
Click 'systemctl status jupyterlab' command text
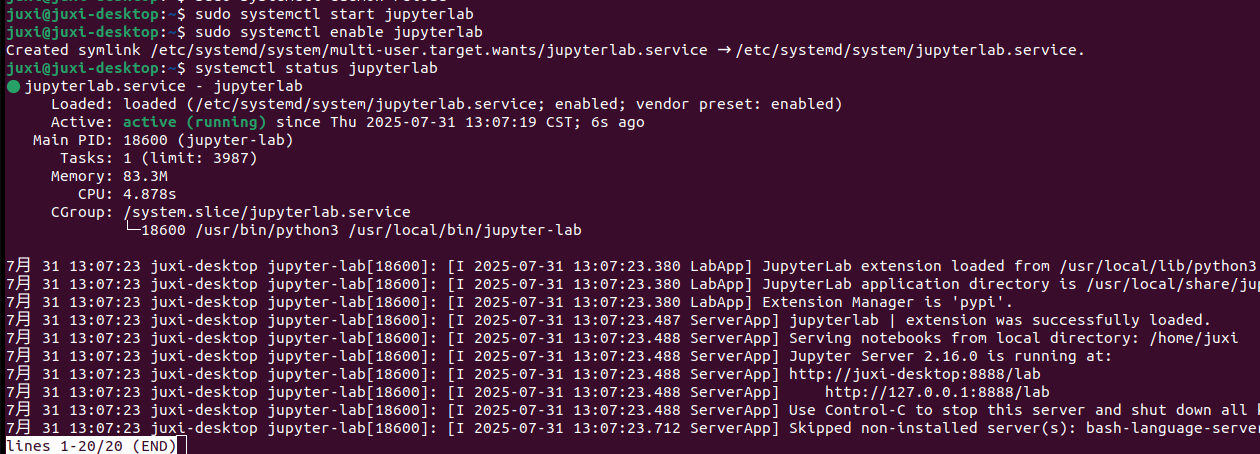click(317, 68)
